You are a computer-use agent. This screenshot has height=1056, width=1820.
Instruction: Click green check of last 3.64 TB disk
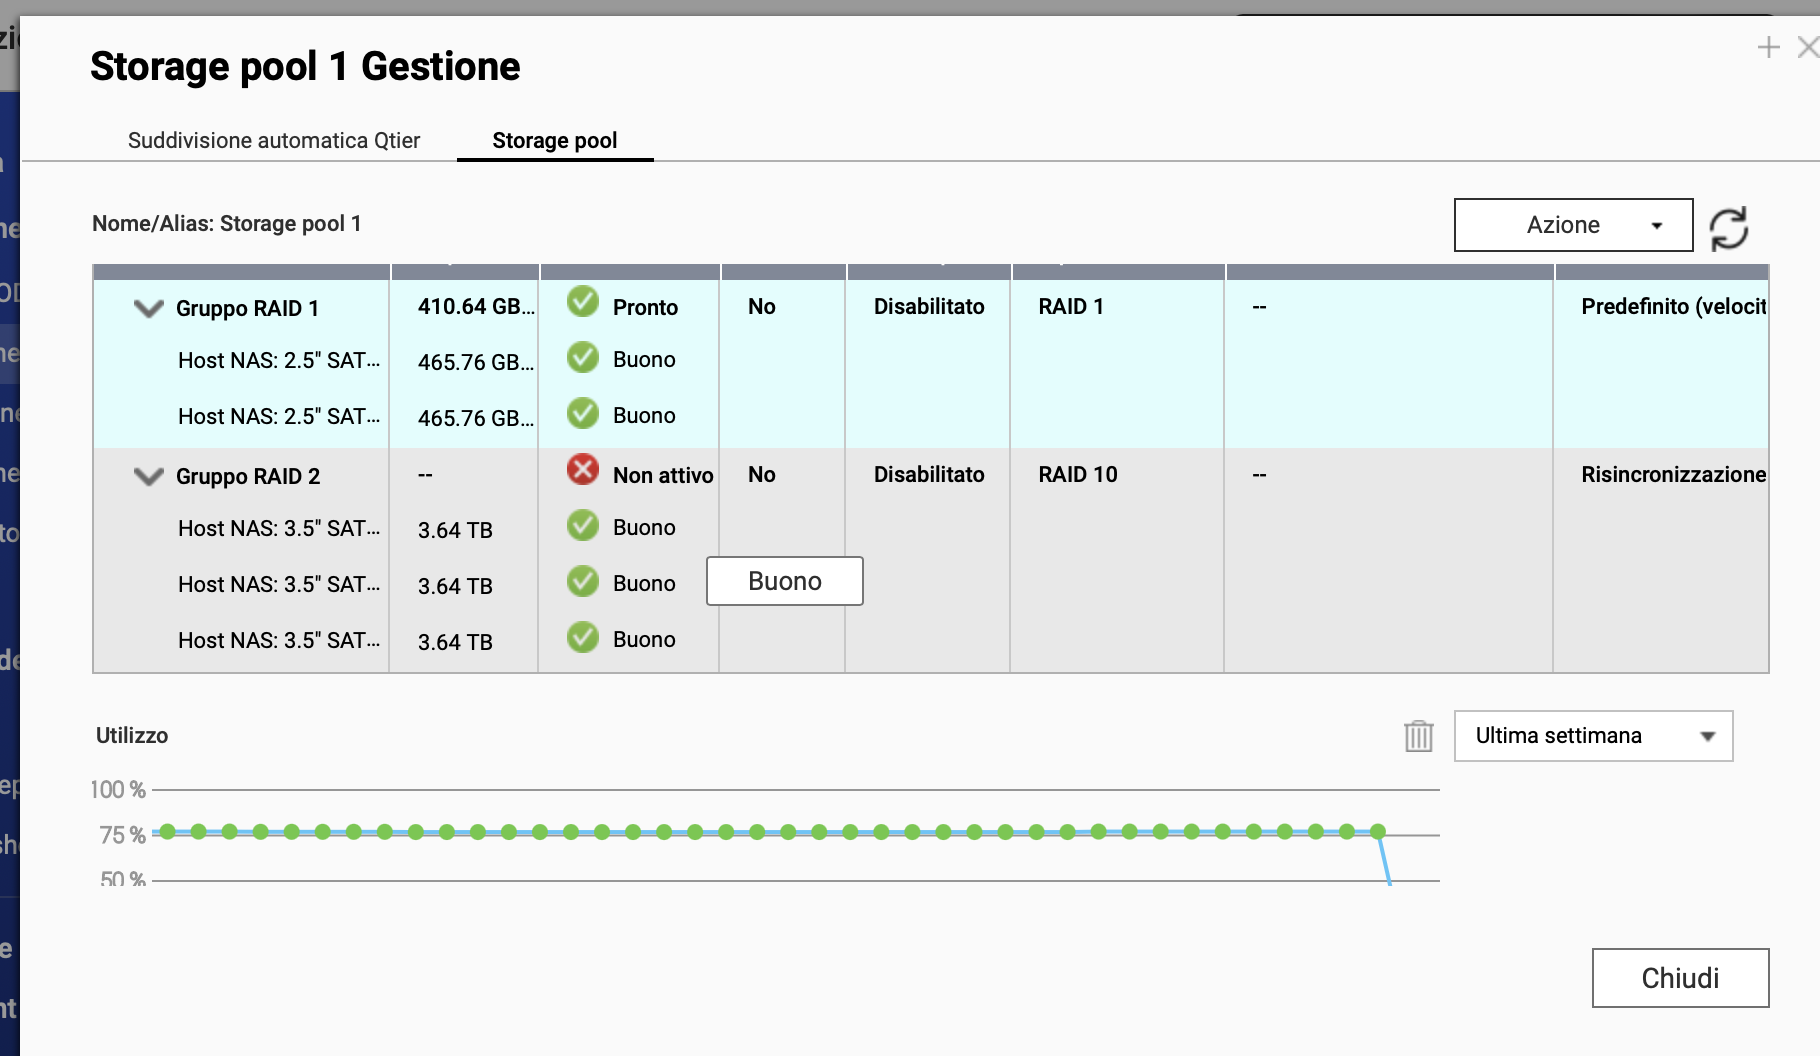(583, 638)
